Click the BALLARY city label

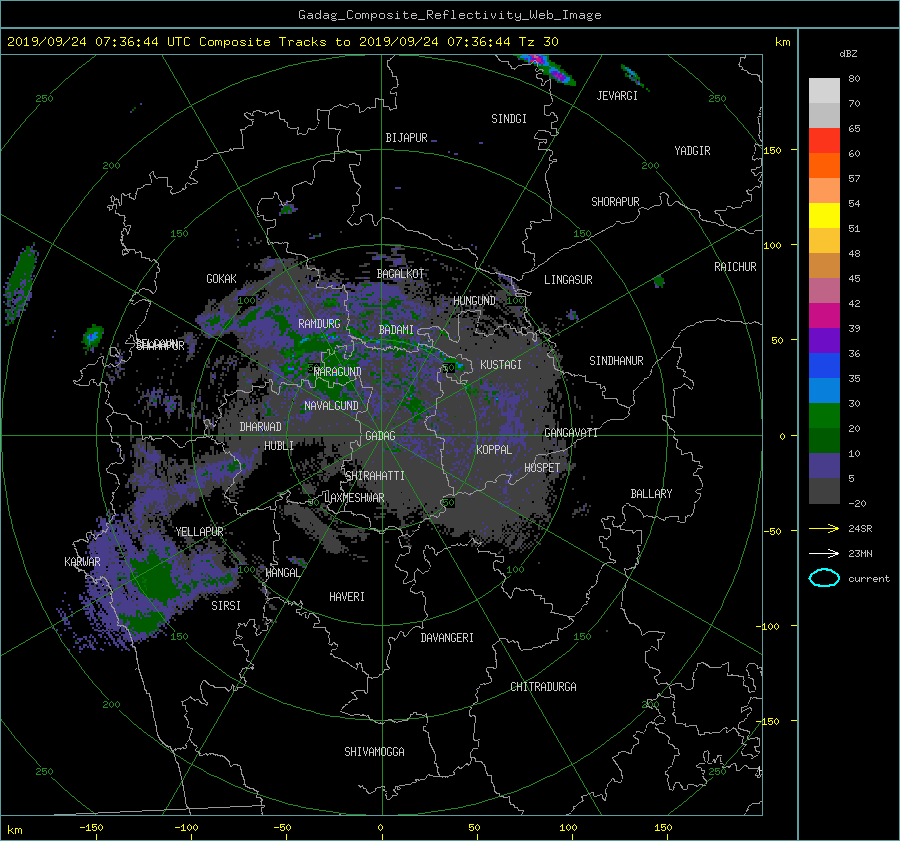coord(651,494)
